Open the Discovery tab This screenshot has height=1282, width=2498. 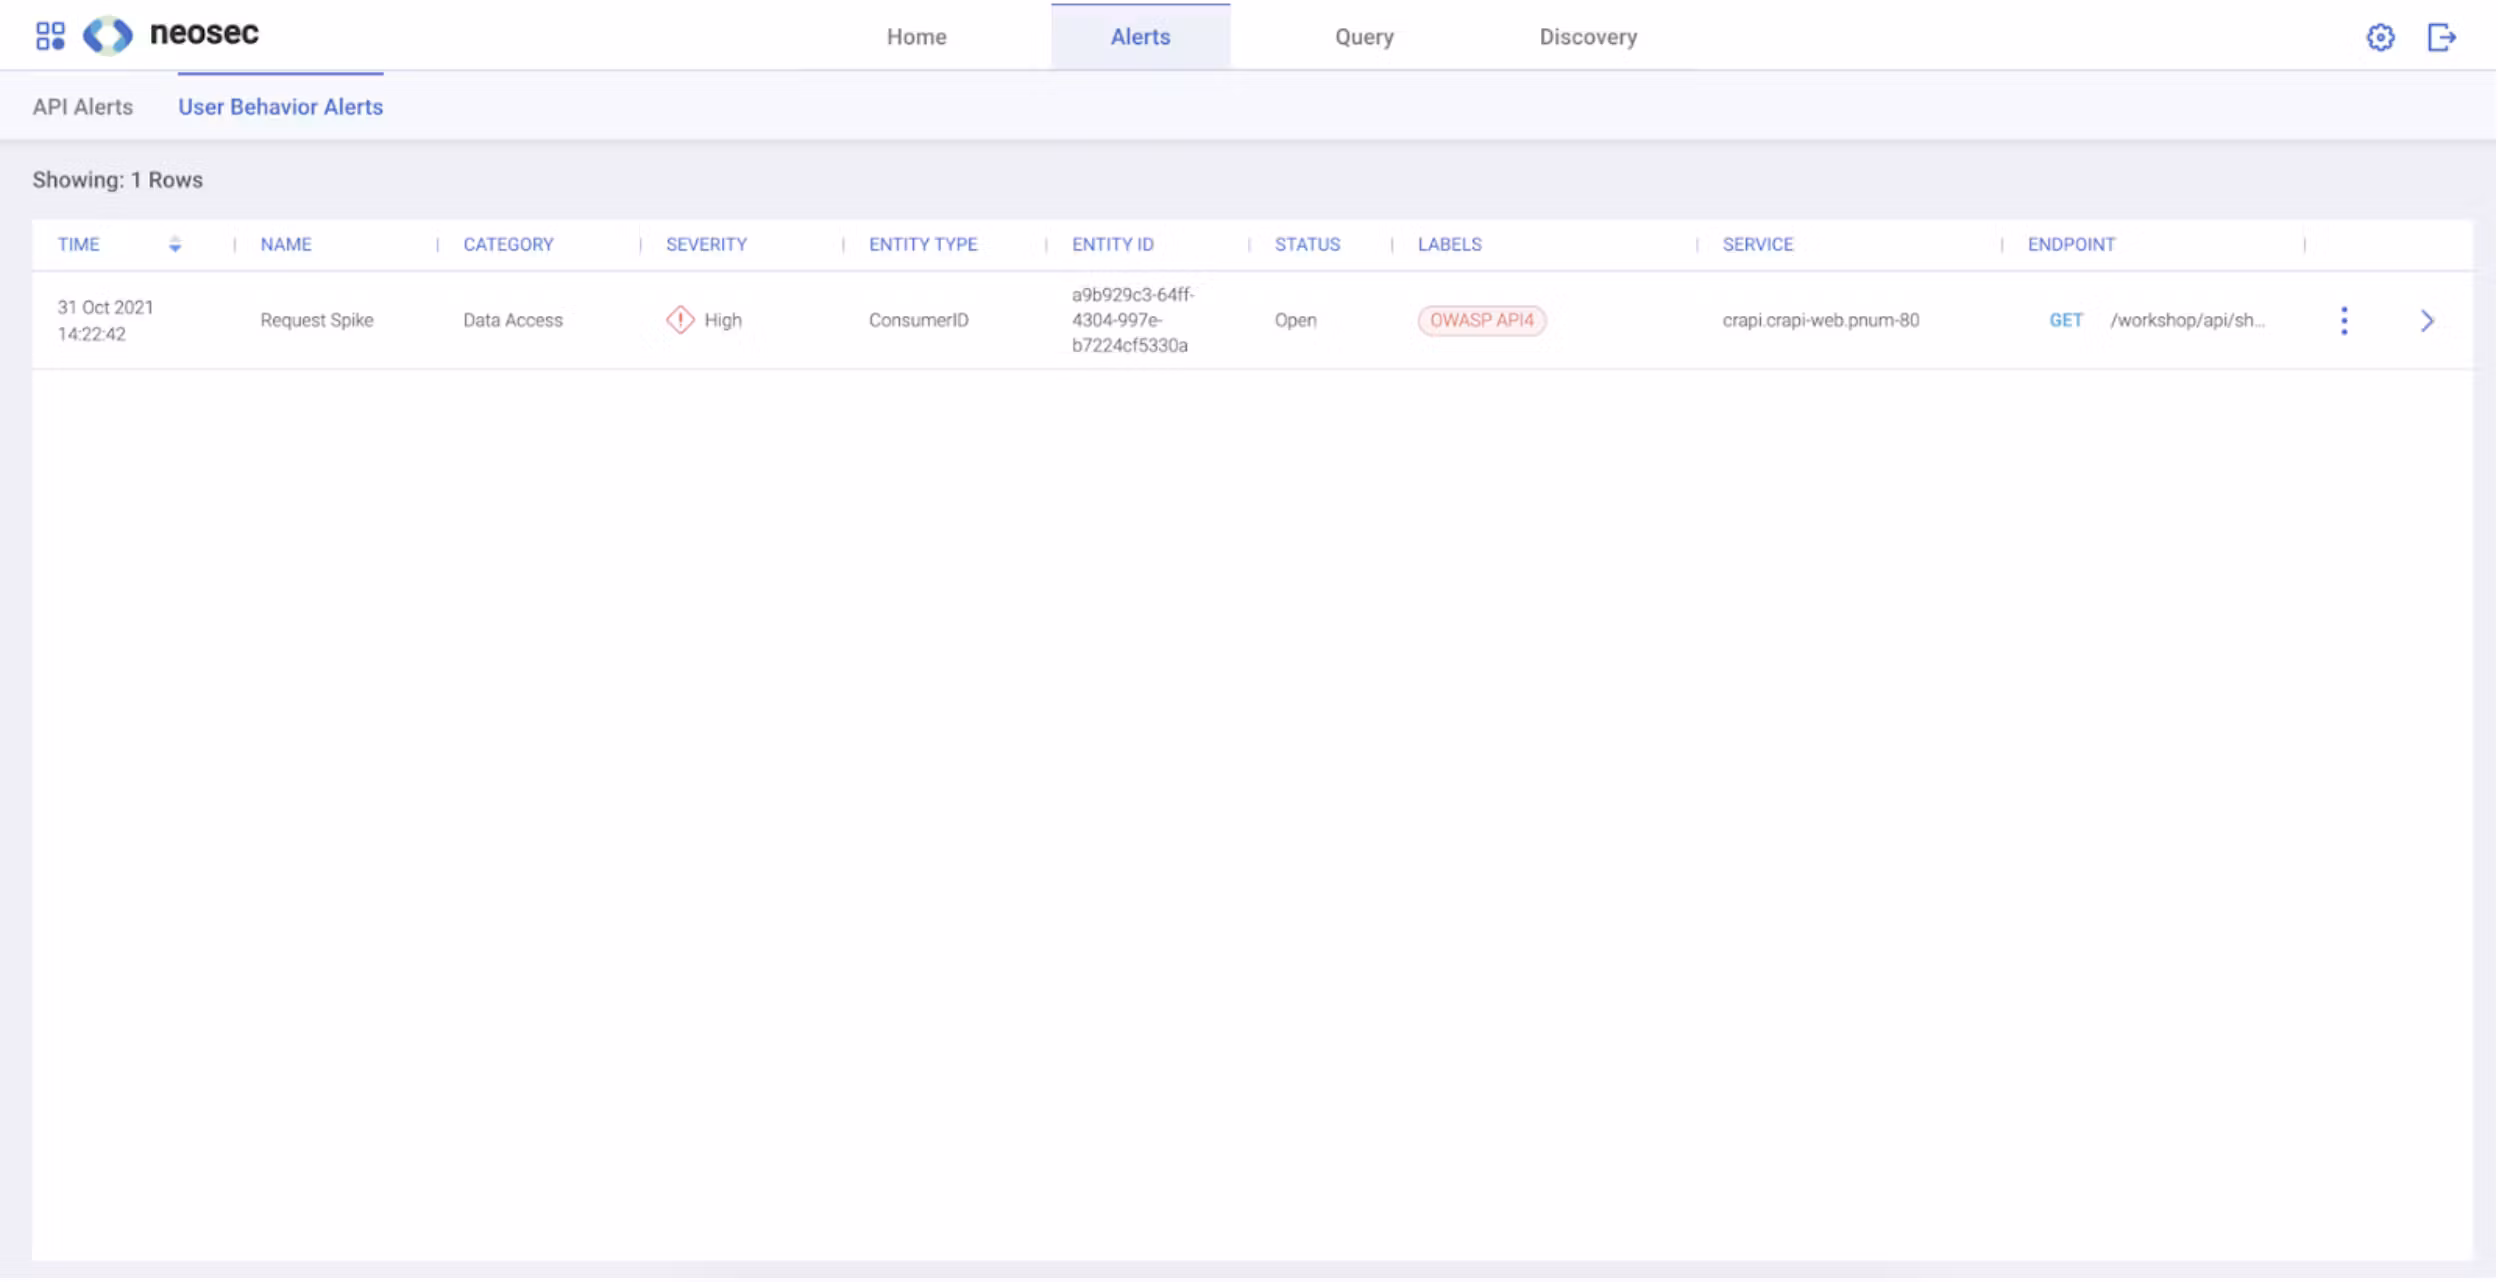tap(1589, 37)
